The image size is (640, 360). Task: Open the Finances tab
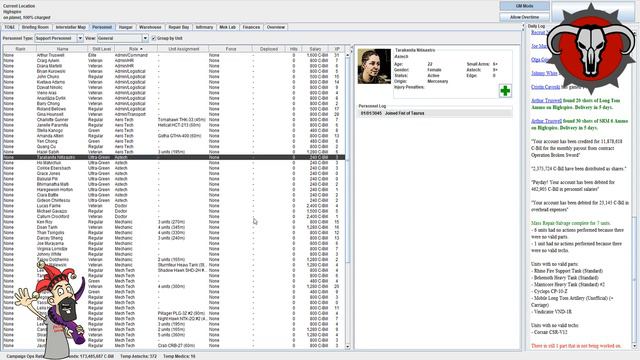(x=251, y=27)
